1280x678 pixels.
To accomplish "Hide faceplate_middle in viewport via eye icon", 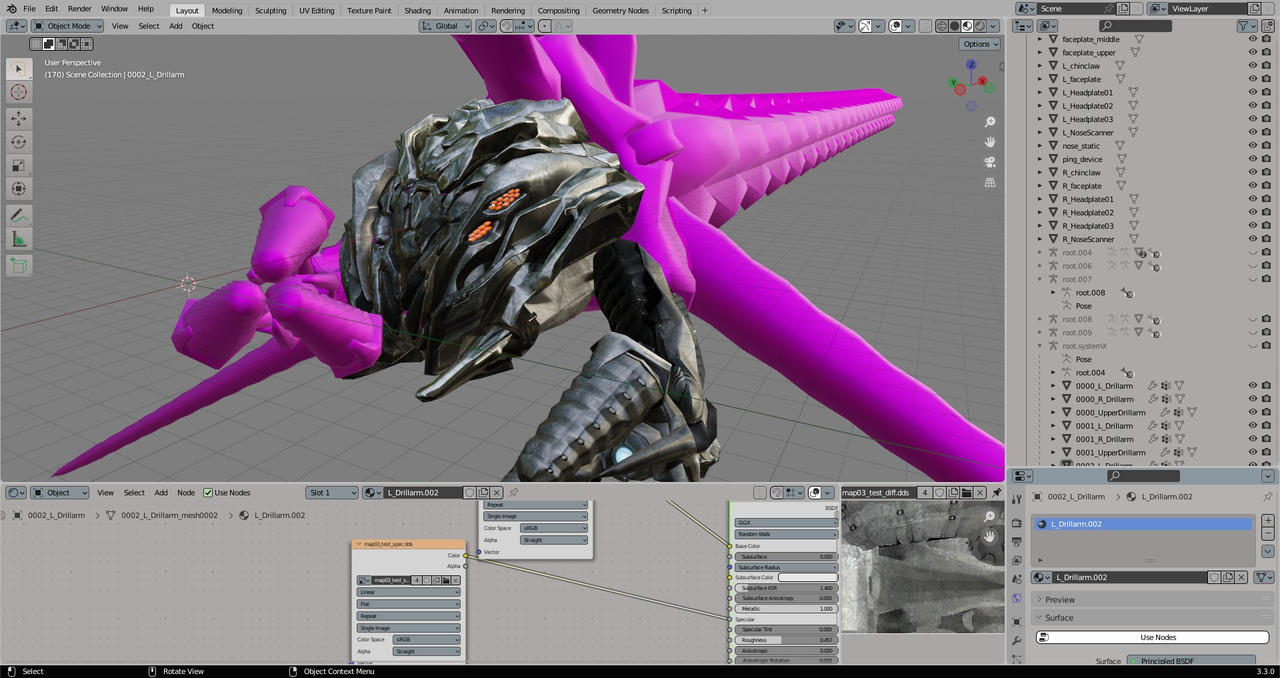I will [x=1252, y=39].
